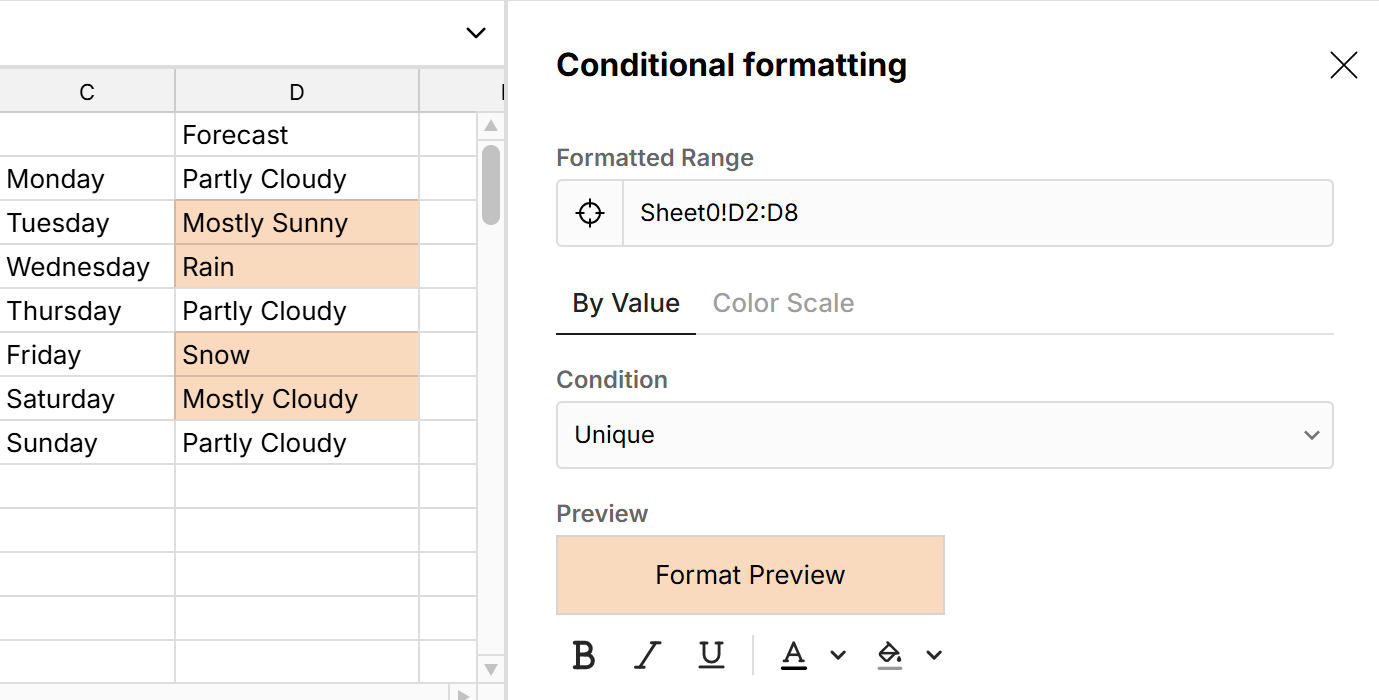Open the Condition dropdown showing Unique
The height and width of the screenshot is (700, 1379).
944,435
